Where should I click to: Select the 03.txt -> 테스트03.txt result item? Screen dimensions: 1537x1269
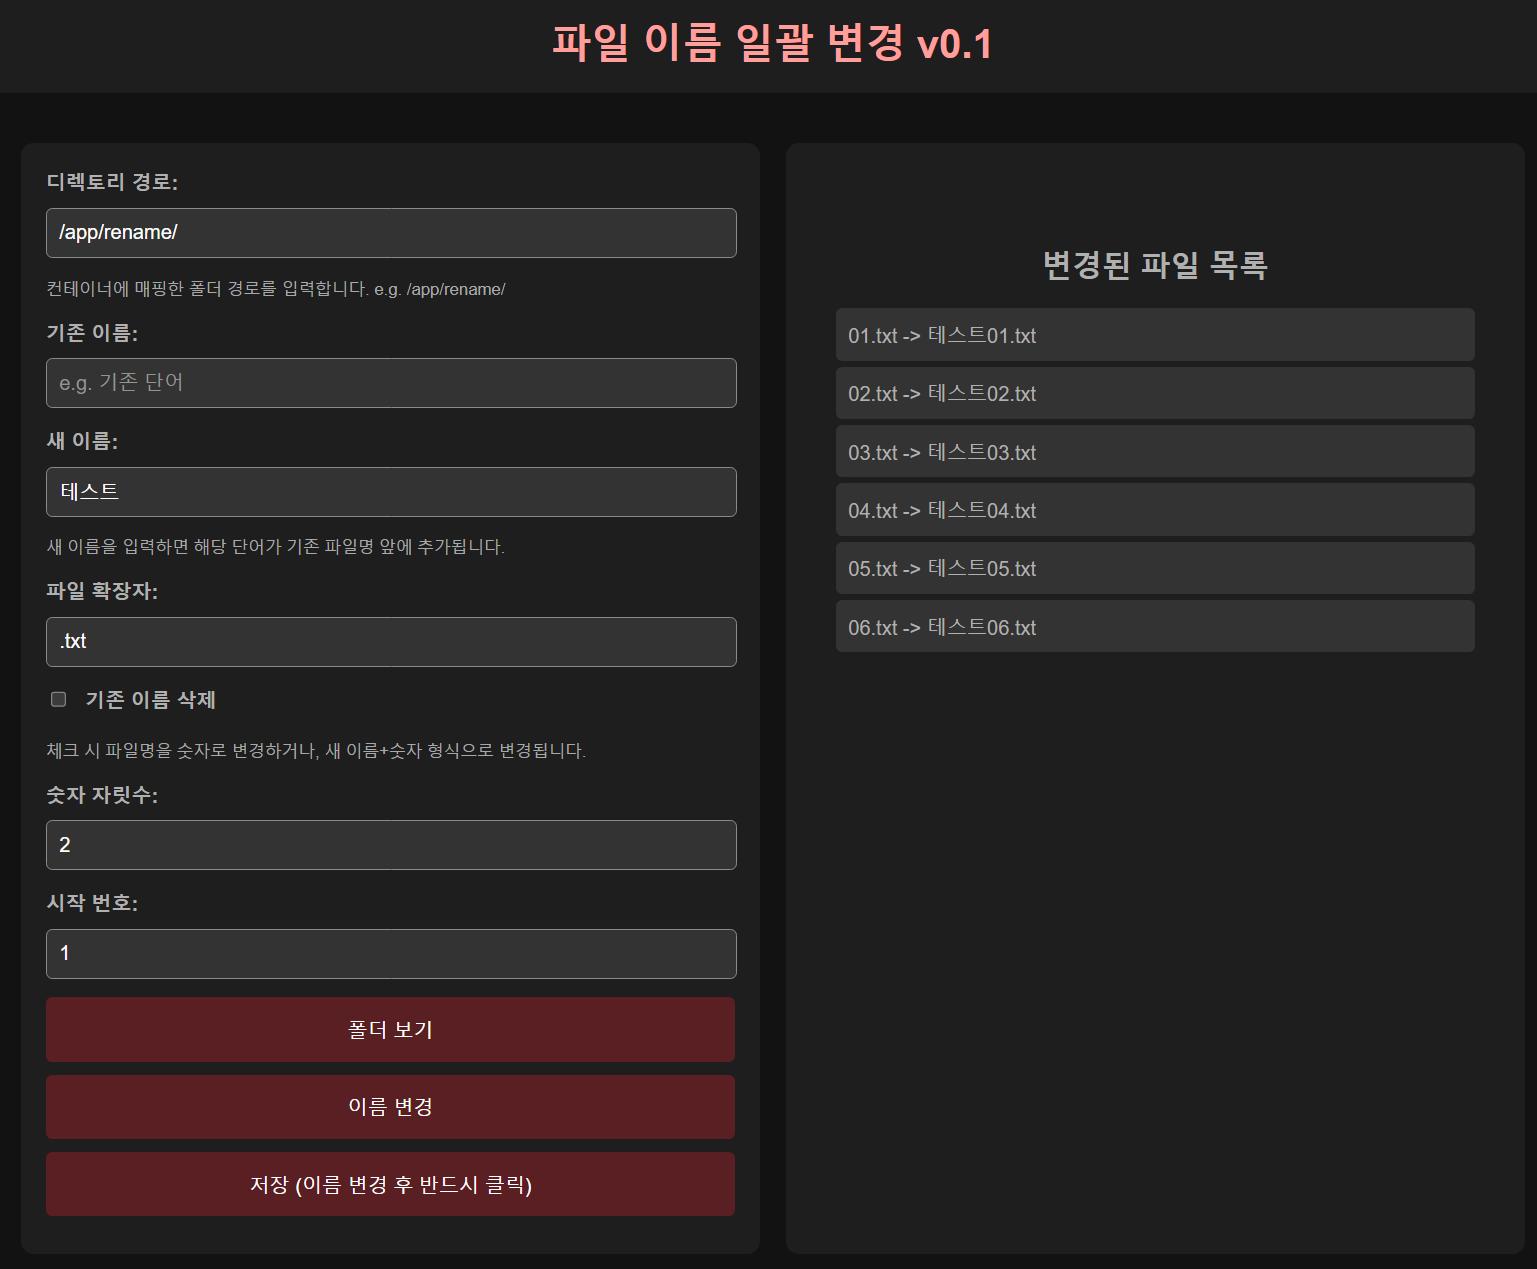coord(1155,452)
